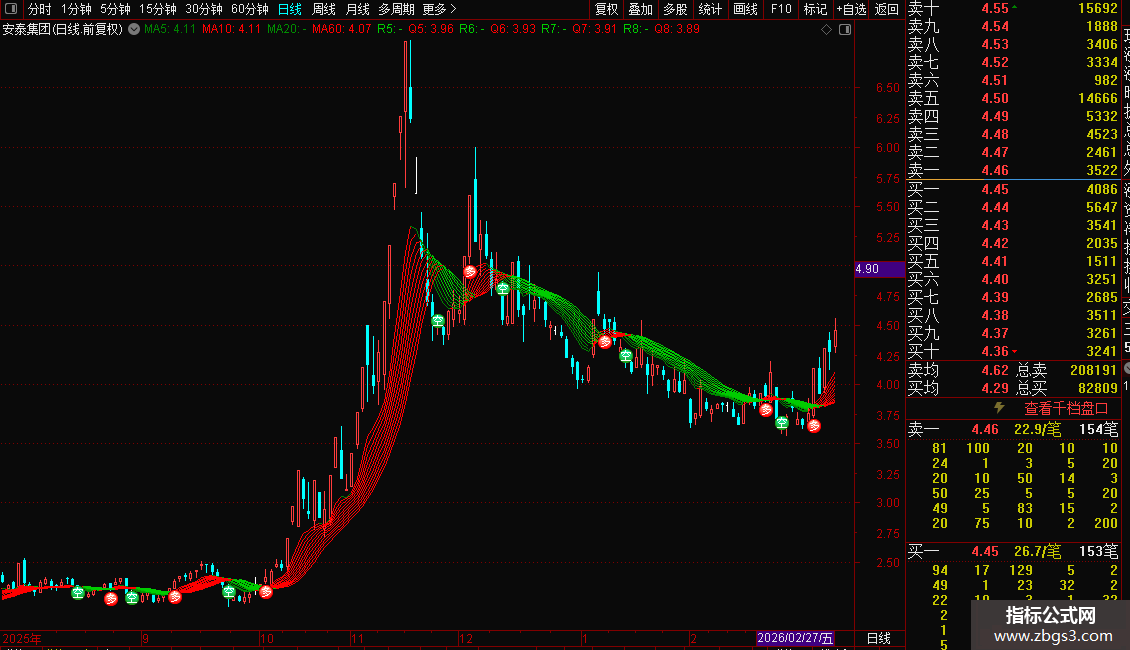Switch to the 1分钟 period tab
The height and width of the screenshot is (650, 1130).
[x=76, y=9]
